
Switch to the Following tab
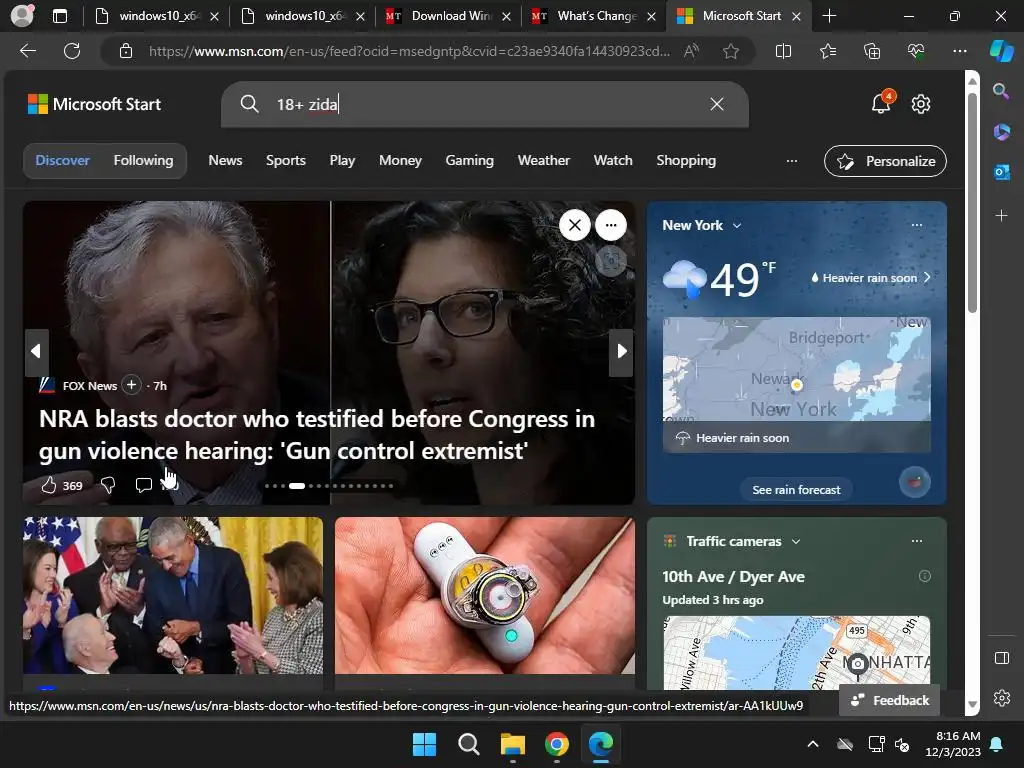coord(143,161)
